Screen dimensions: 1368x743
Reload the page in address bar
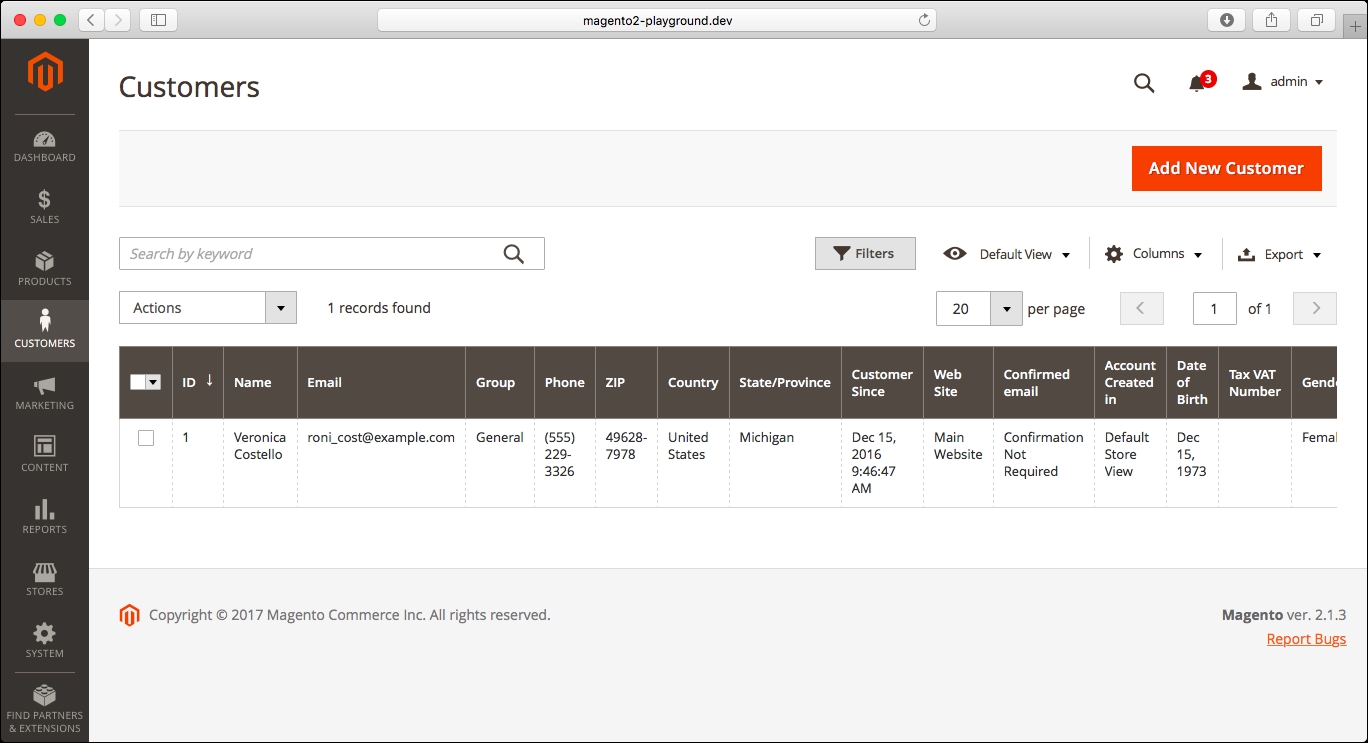pos(924,20)
